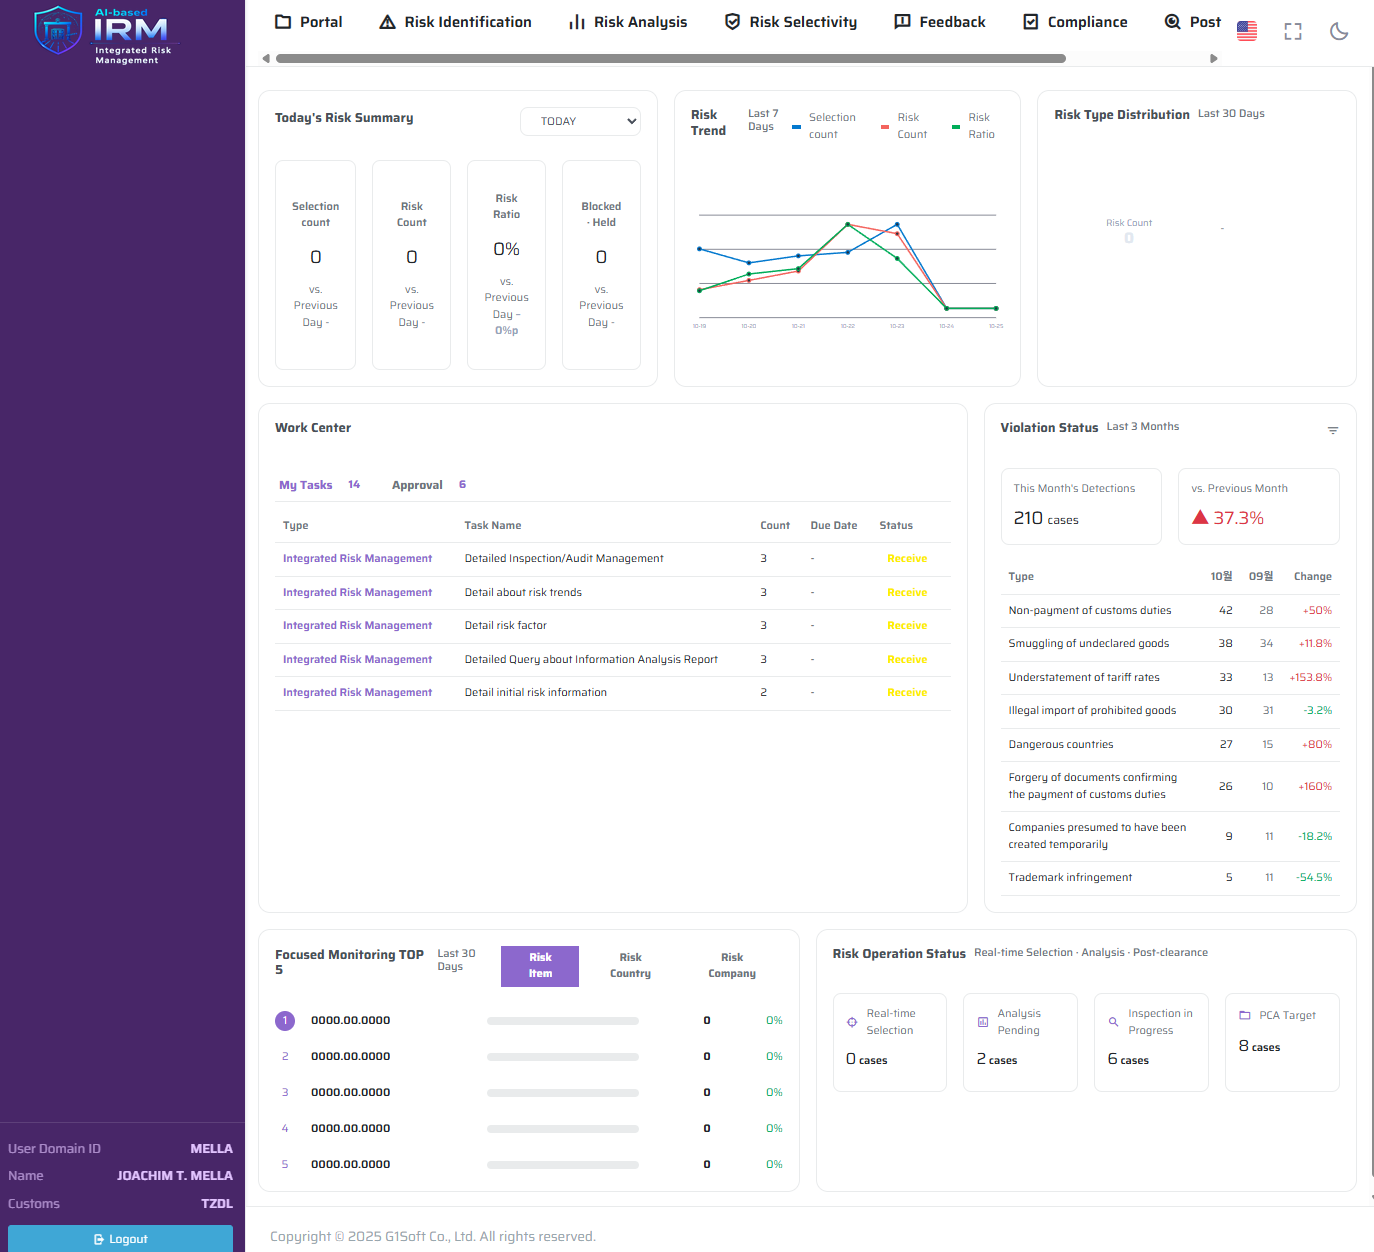Click the Real-time Selection card icon
This screenshot has height=1252, width=1374.
[852, 1022]
